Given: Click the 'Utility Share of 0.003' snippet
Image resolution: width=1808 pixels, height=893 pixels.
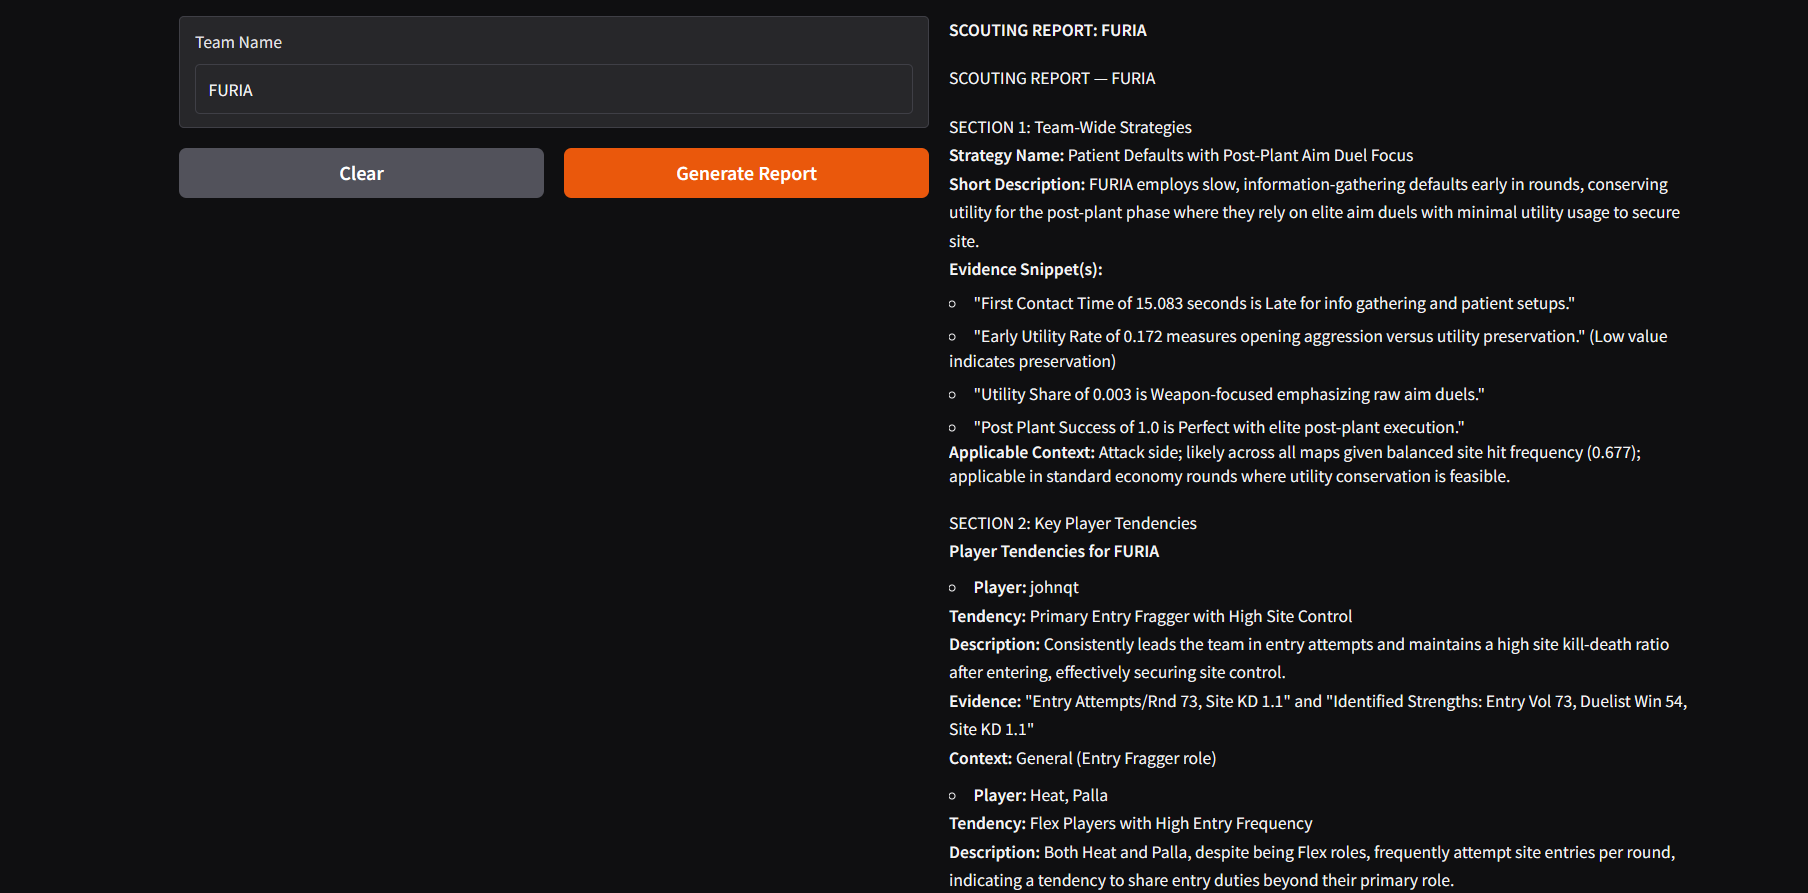Looking at the screenshot, I should click(1229, 394).
